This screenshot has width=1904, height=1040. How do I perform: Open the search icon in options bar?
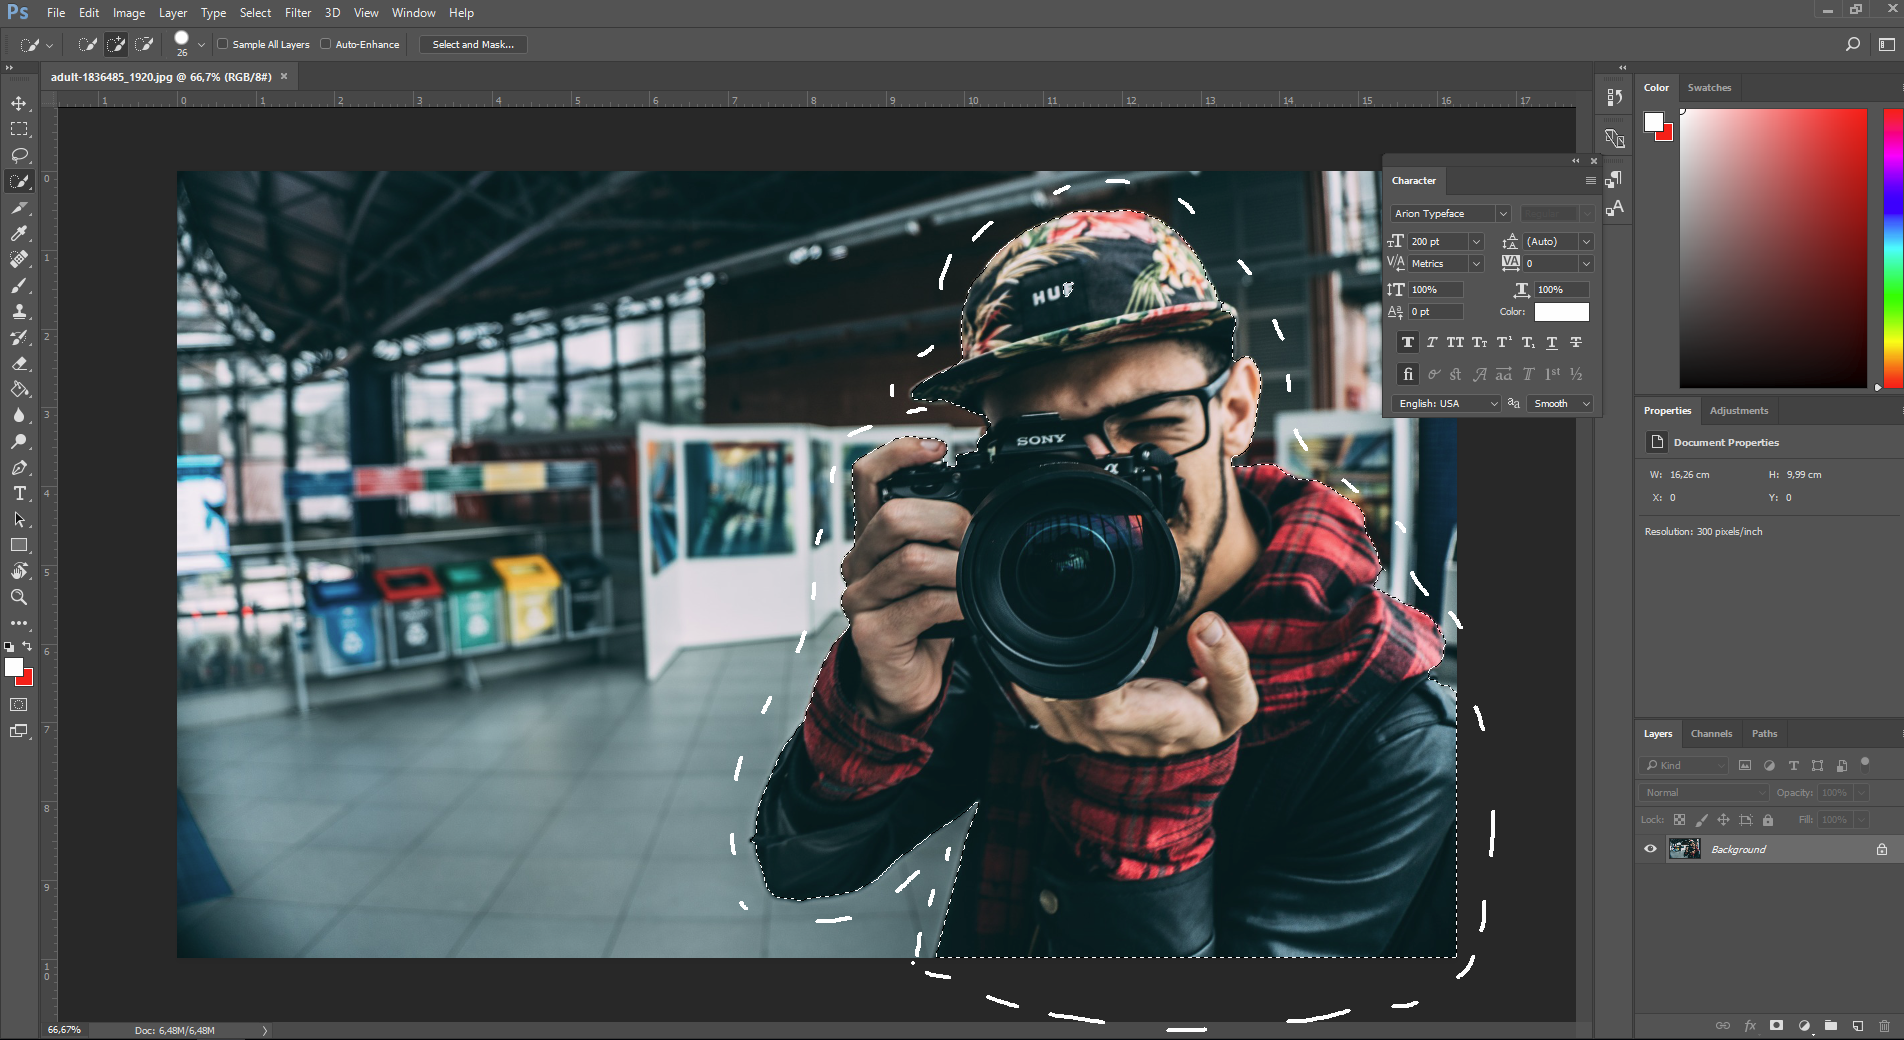coord(1852,44)
